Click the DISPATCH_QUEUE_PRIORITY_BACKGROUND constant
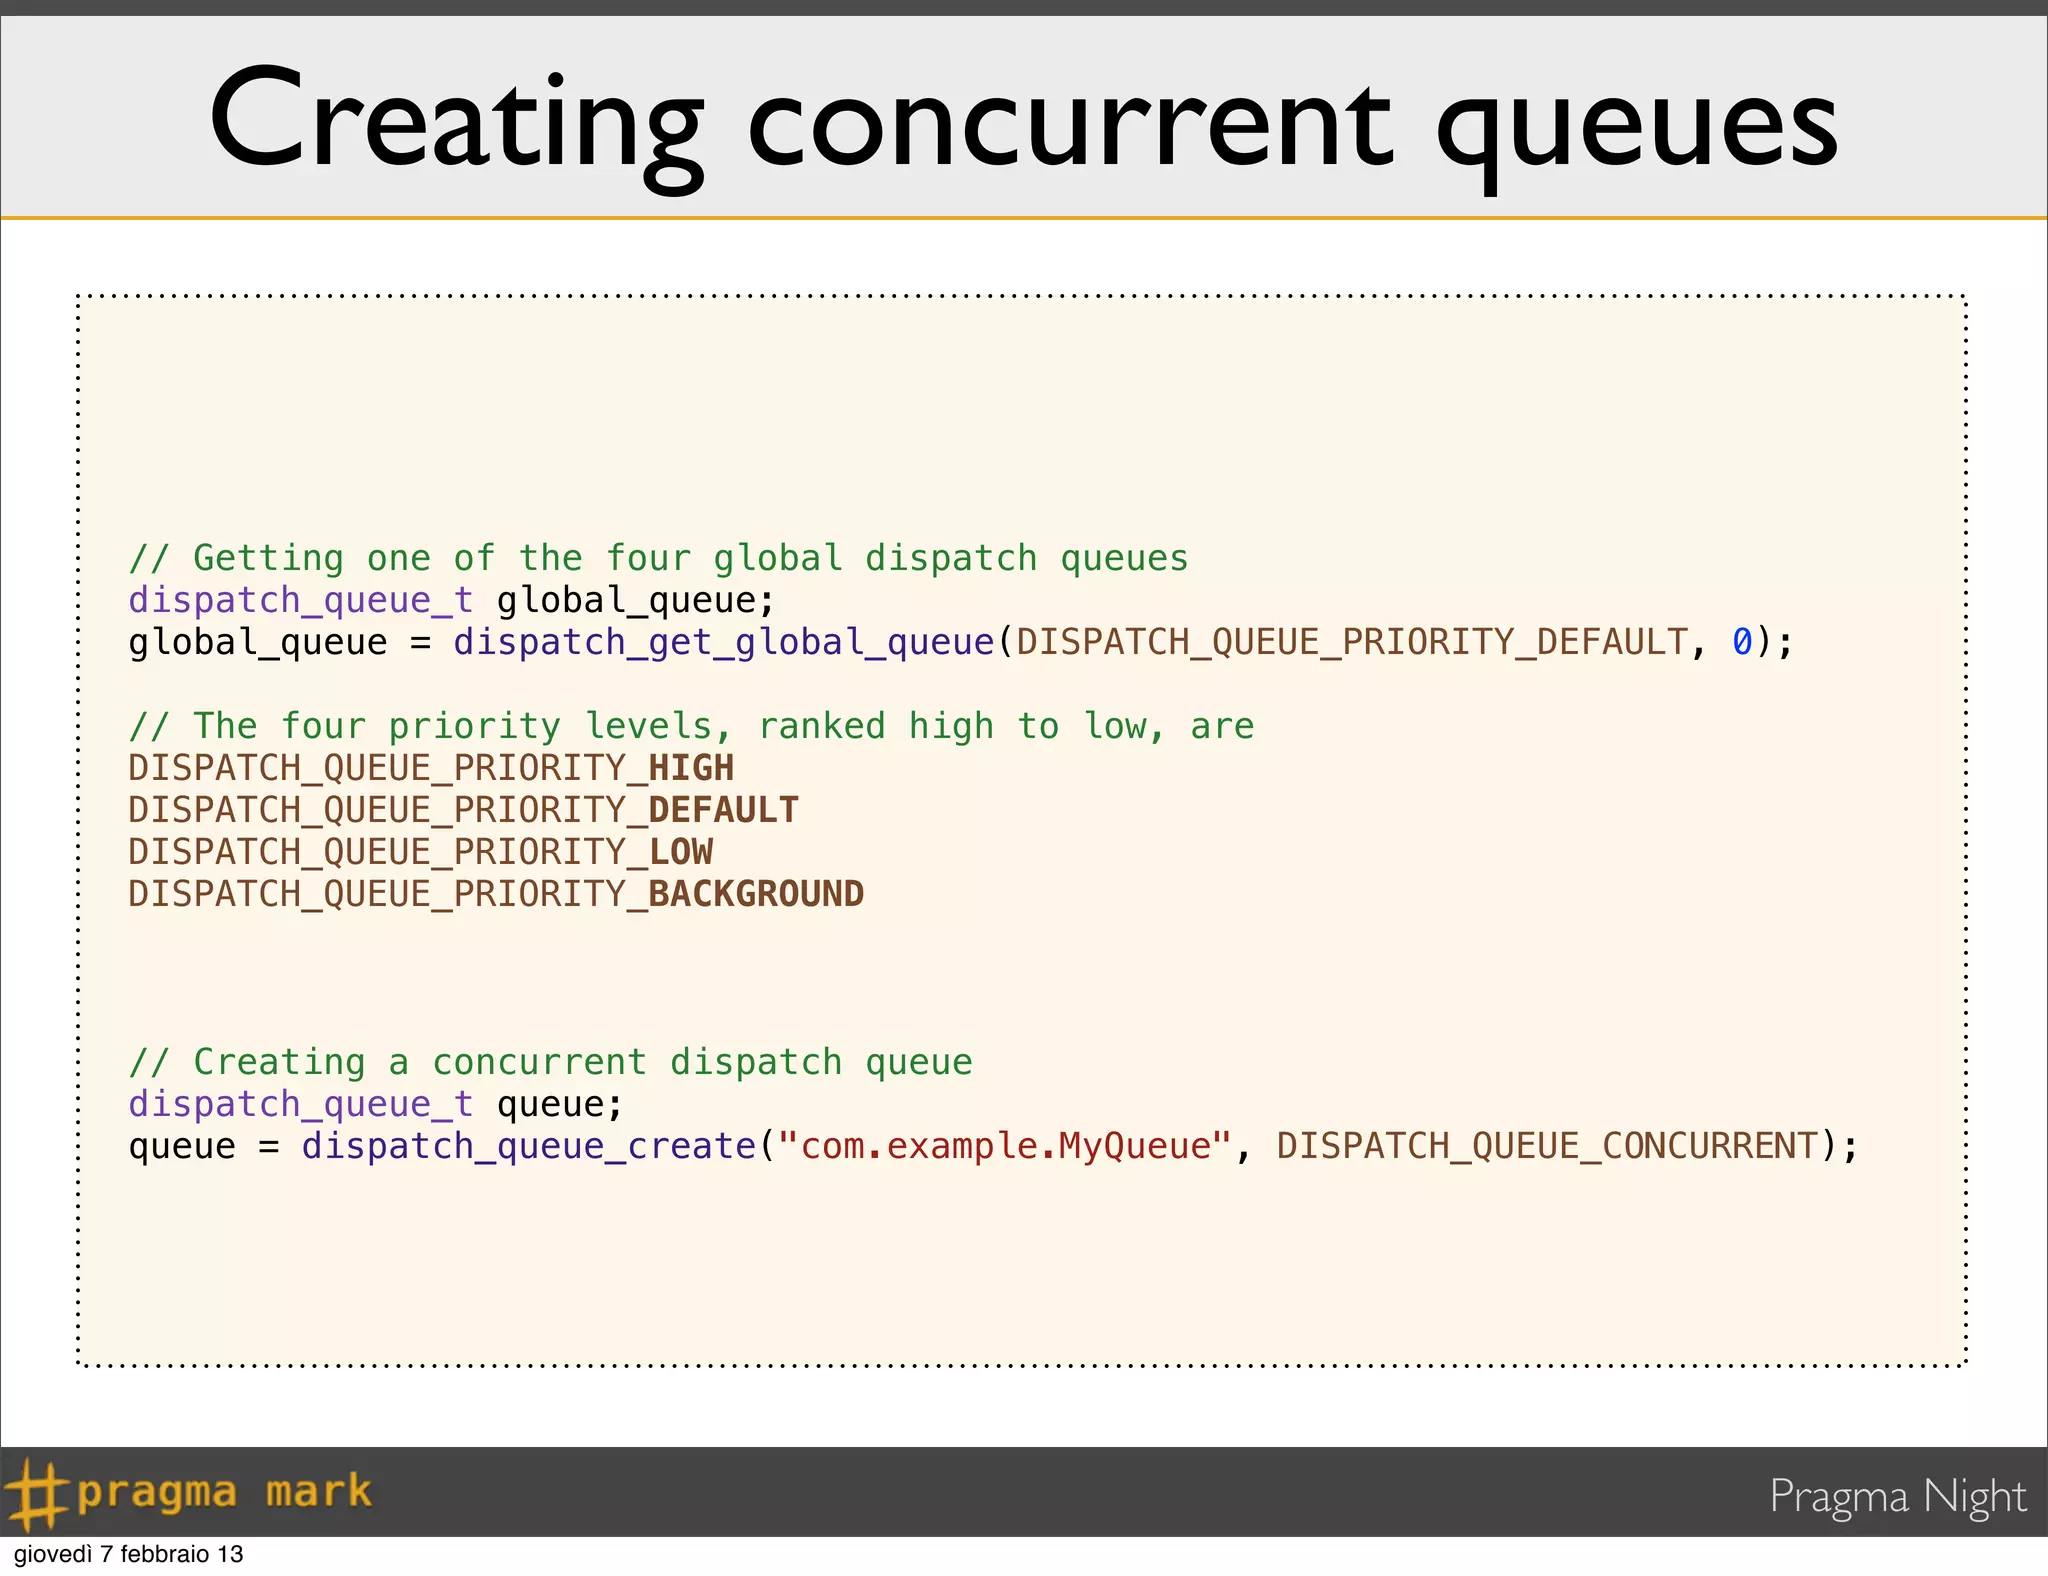The height and width of the screenshot is (1576, 2048). pos(495,894)
